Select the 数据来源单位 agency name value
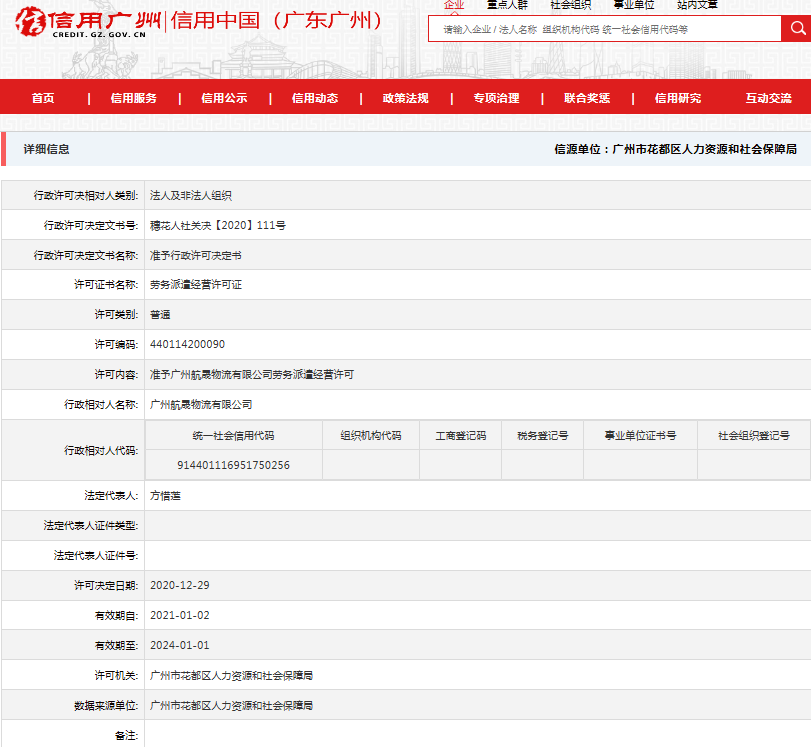Viewport: 811px width, 747px height. click(231, 706)
